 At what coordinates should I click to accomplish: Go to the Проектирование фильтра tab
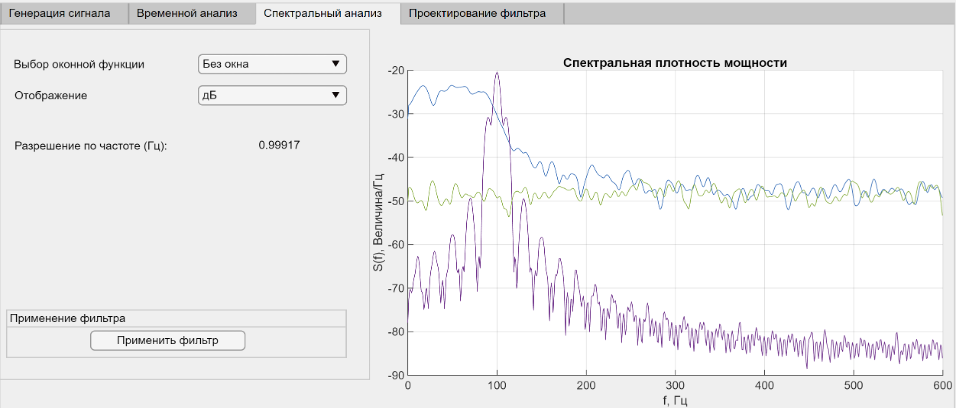pyautogui.click(x=482, y=13)
